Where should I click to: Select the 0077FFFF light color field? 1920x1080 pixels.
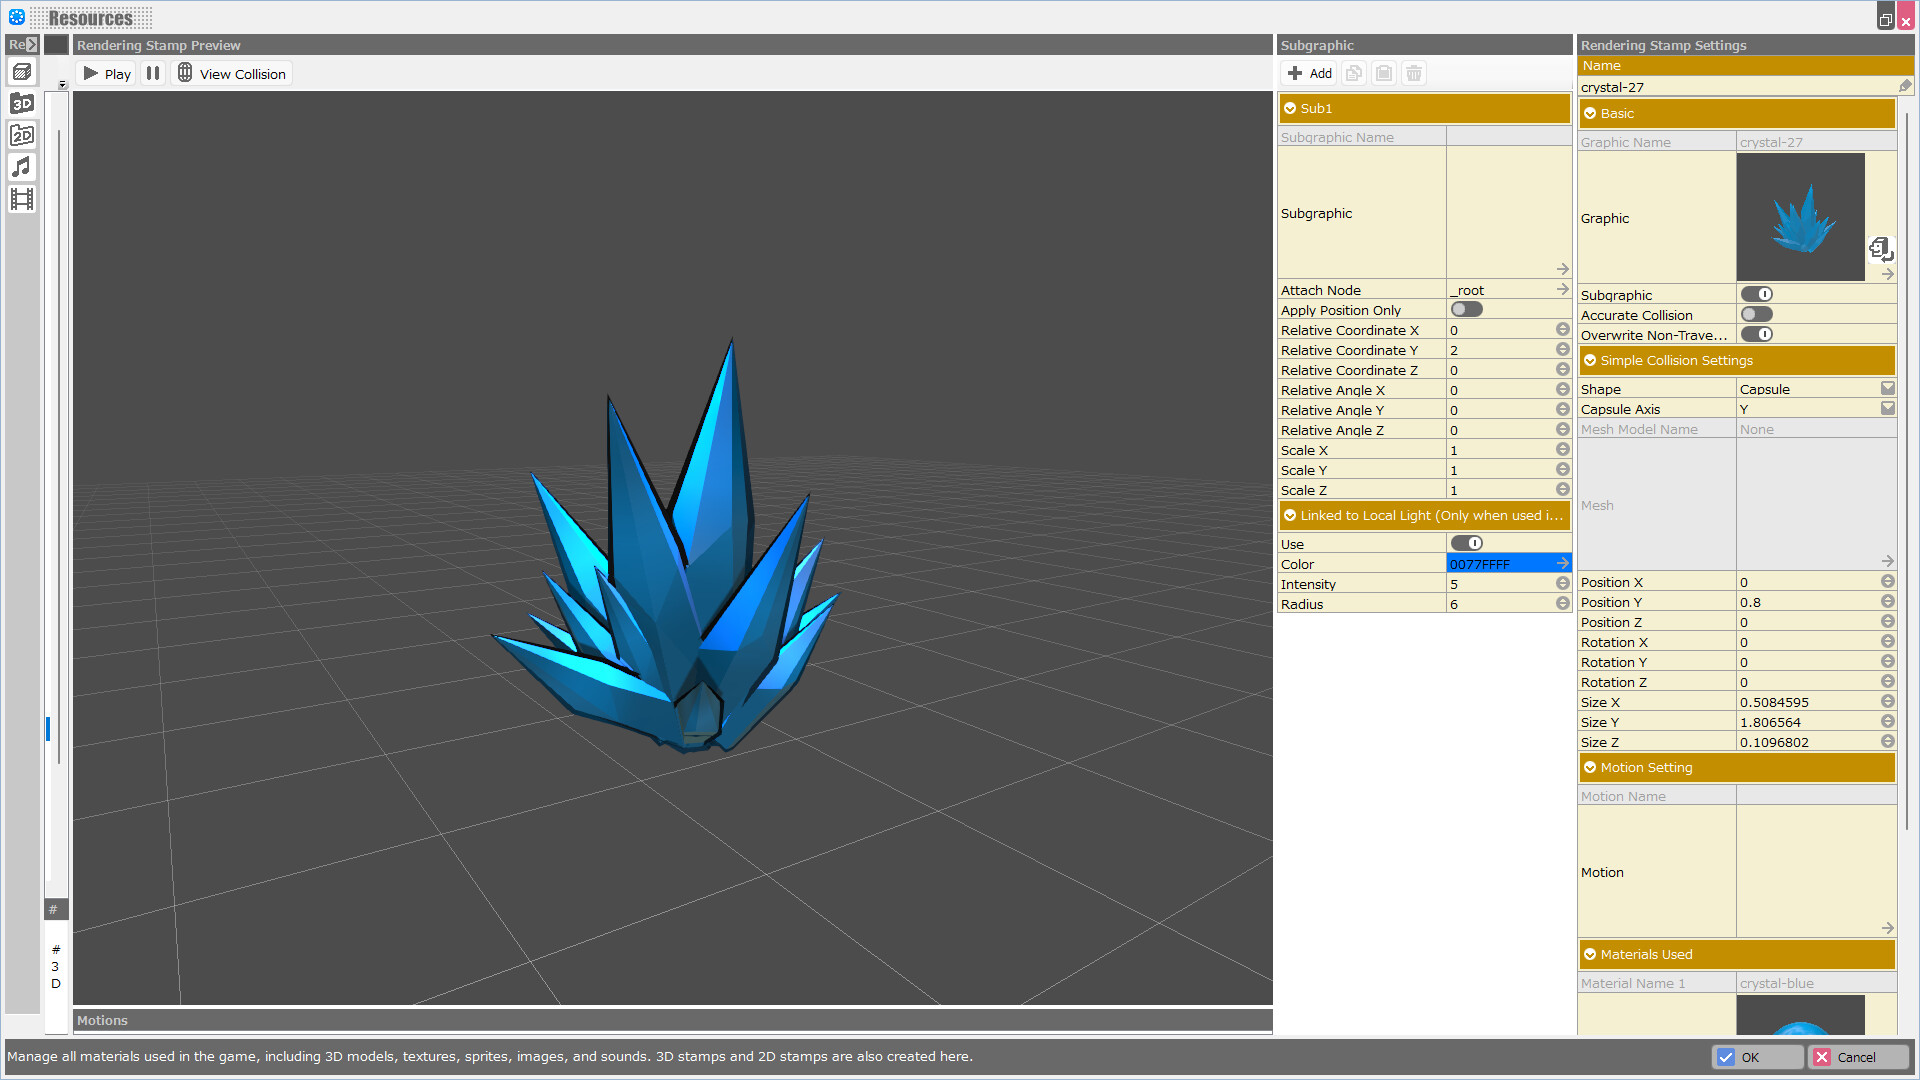coord(1500,563)
